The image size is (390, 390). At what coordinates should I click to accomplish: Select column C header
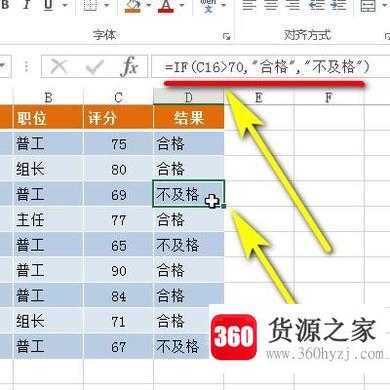tap(118, 98)
